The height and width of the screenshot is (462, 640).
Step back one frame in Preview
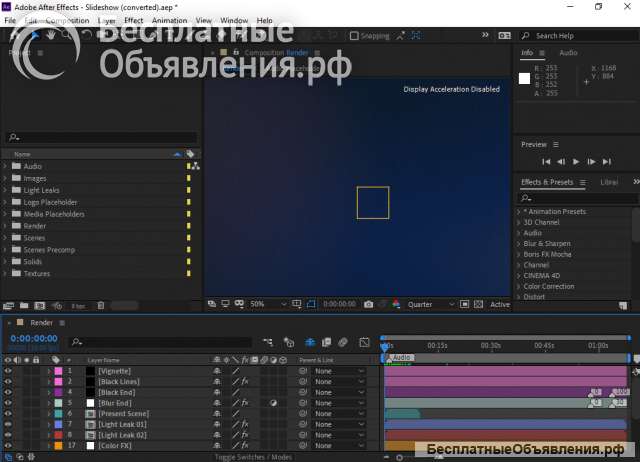pos(561,162)
